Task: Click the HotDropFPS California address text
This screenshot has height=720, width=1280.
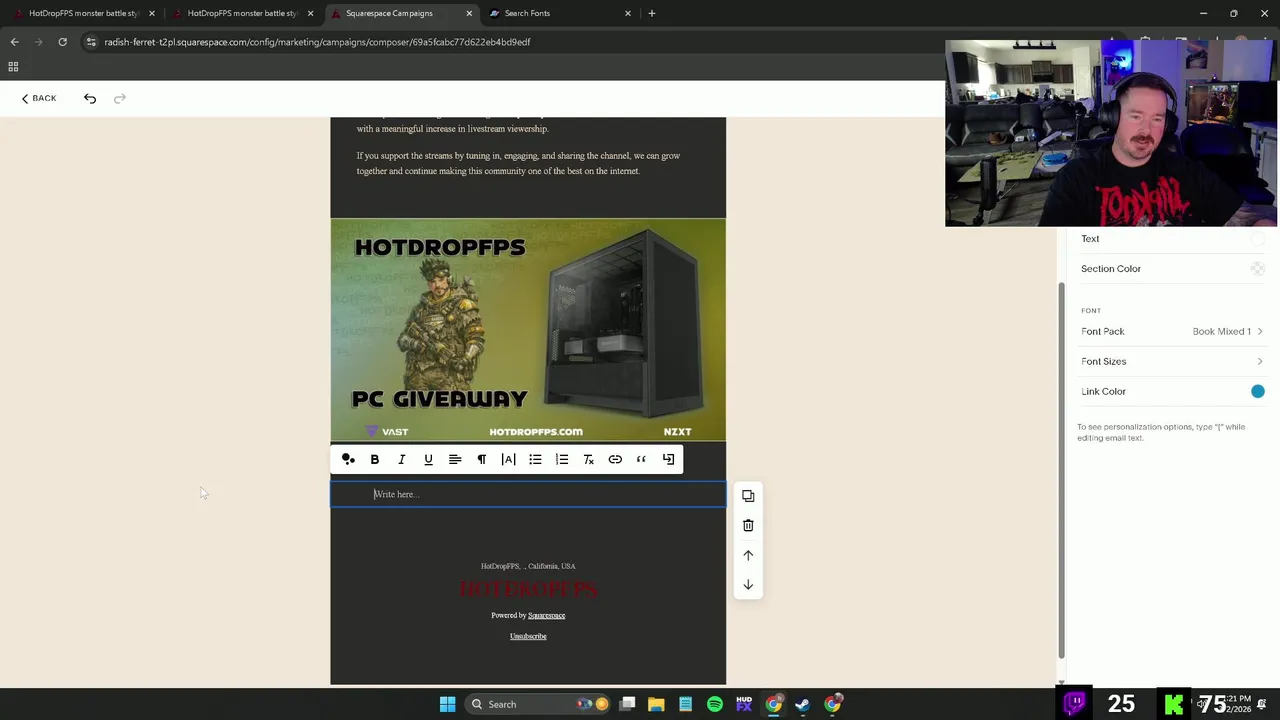Action: click(x=528, y=566)
